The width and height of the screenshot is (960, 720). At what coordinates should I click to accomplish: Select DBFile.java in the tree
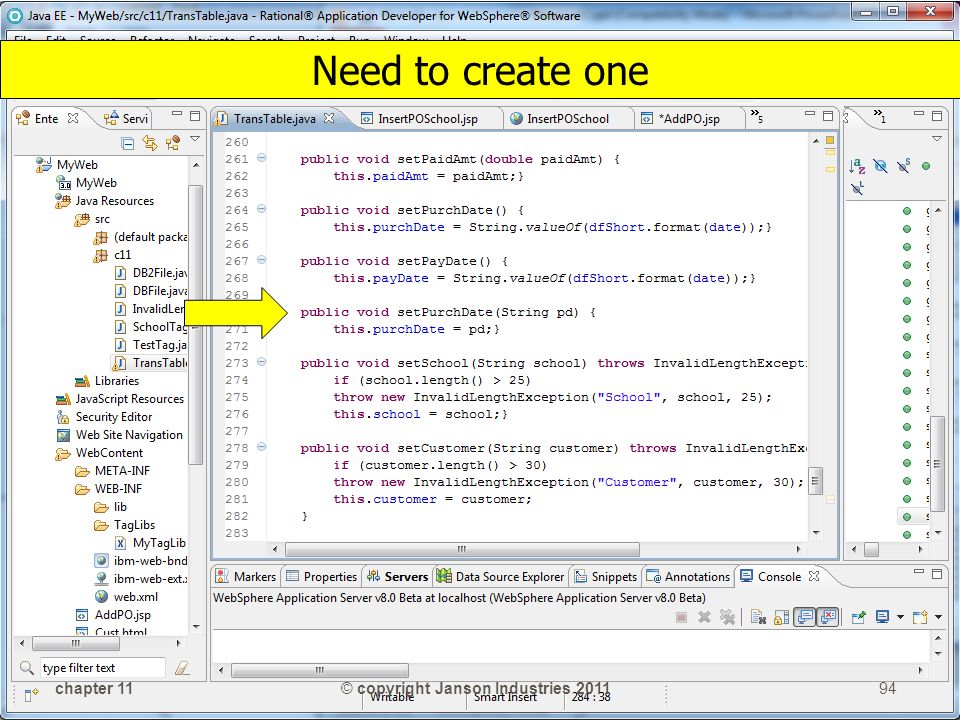pyautogui.click(x=151, y=291)
